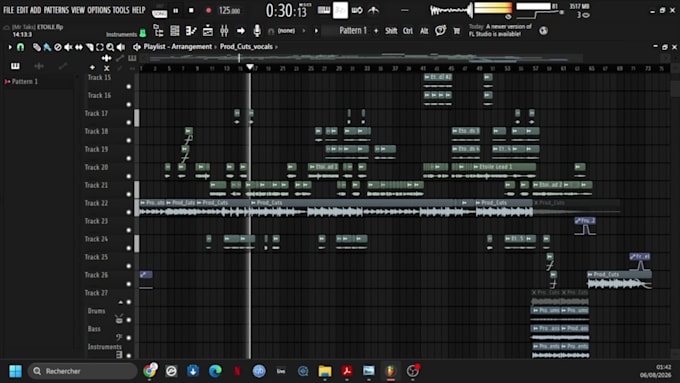Click the typing keyboard icon near the time display
This screenshot has height=383, width=680.
[x=324, y=10]
